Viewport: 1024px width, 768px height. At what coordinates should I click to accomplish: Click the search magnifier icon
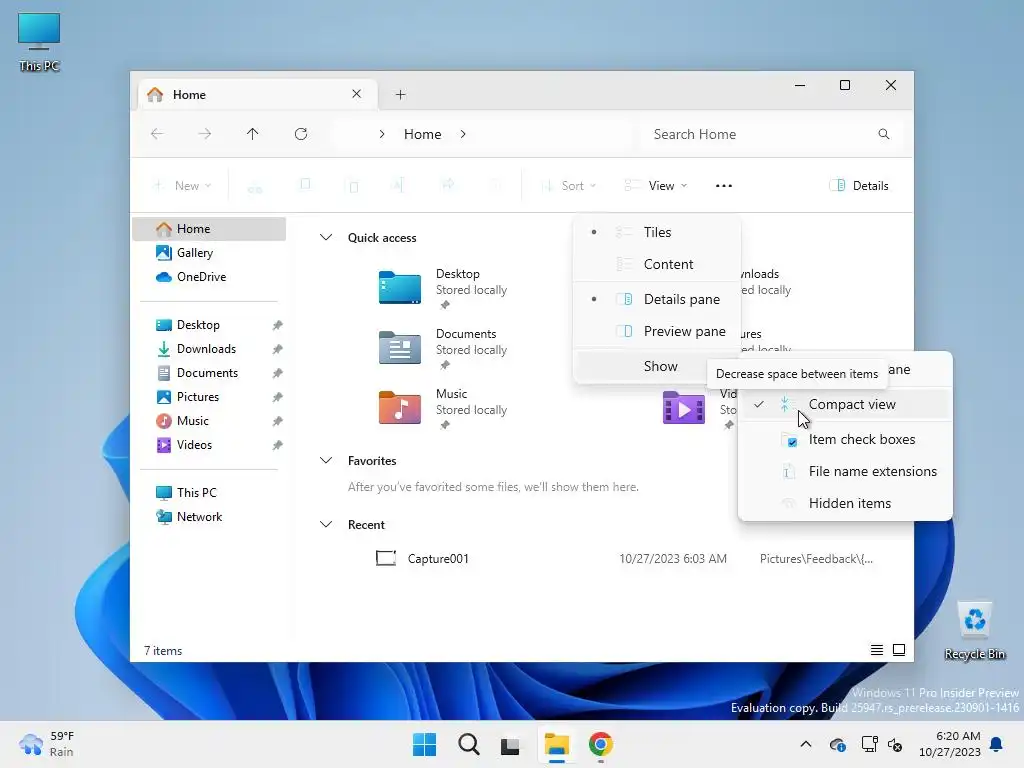[884, 134]
